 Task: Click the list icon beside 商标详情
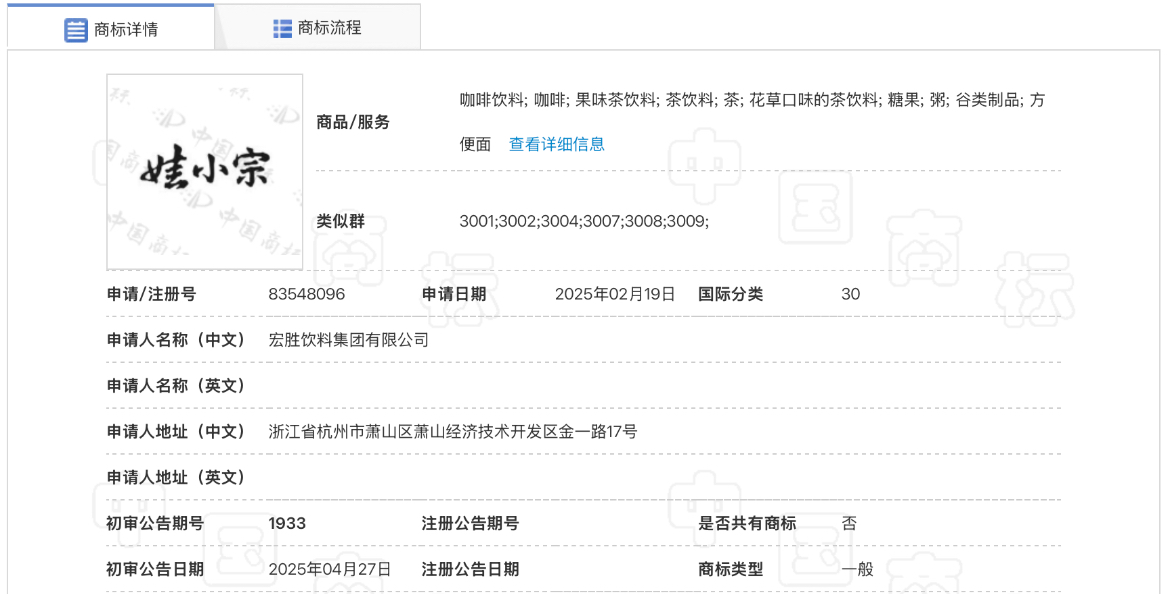pos(76,30)
